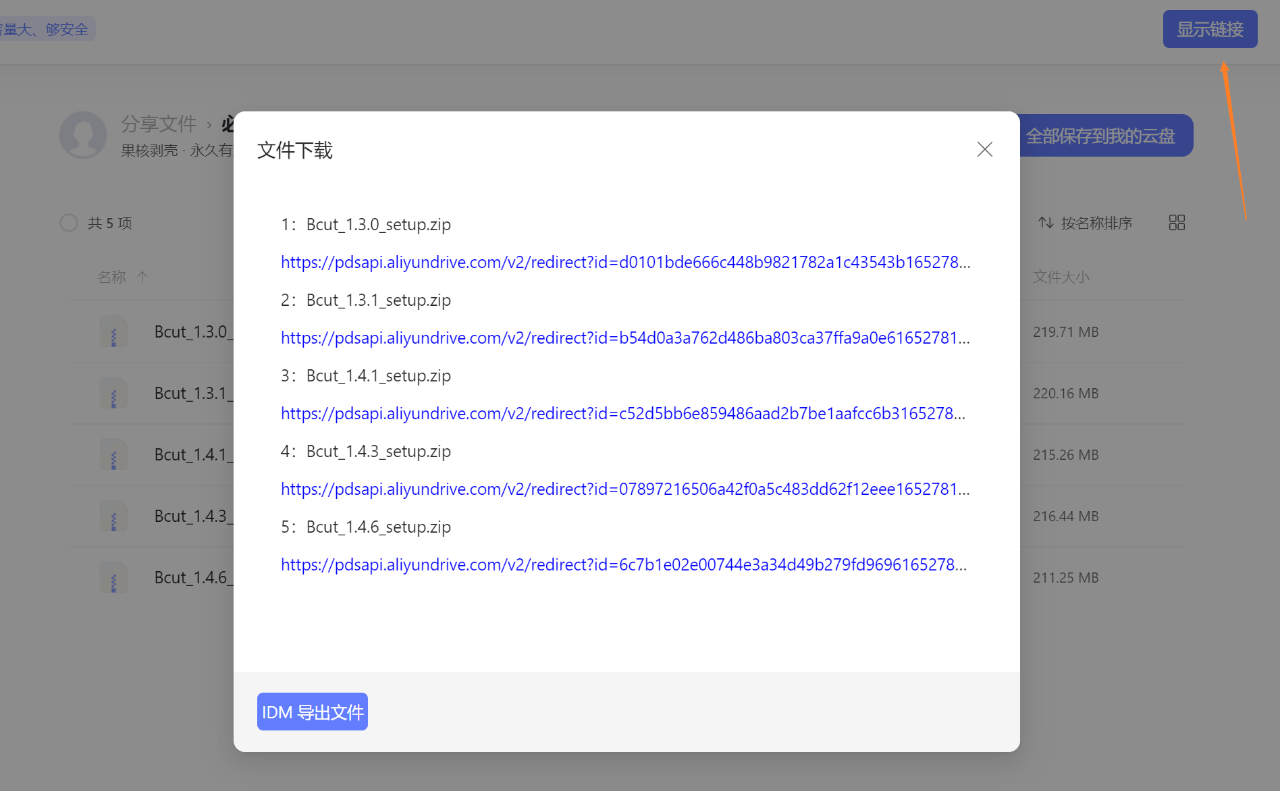This screenshot has height=791, width=1280.
Task: Switch to grid view icon
Action: (x=1177, y=223)
